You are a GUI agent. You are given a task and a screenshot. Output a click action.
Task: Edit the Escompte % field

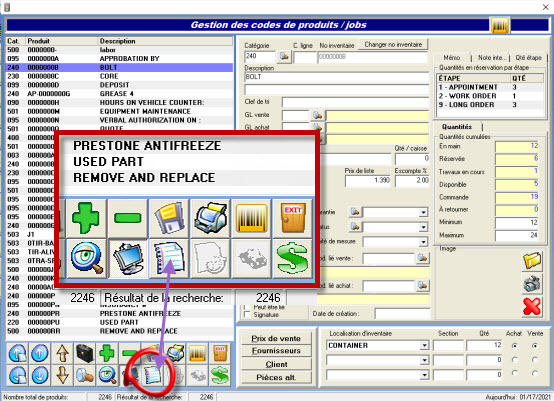click(412, 181)
